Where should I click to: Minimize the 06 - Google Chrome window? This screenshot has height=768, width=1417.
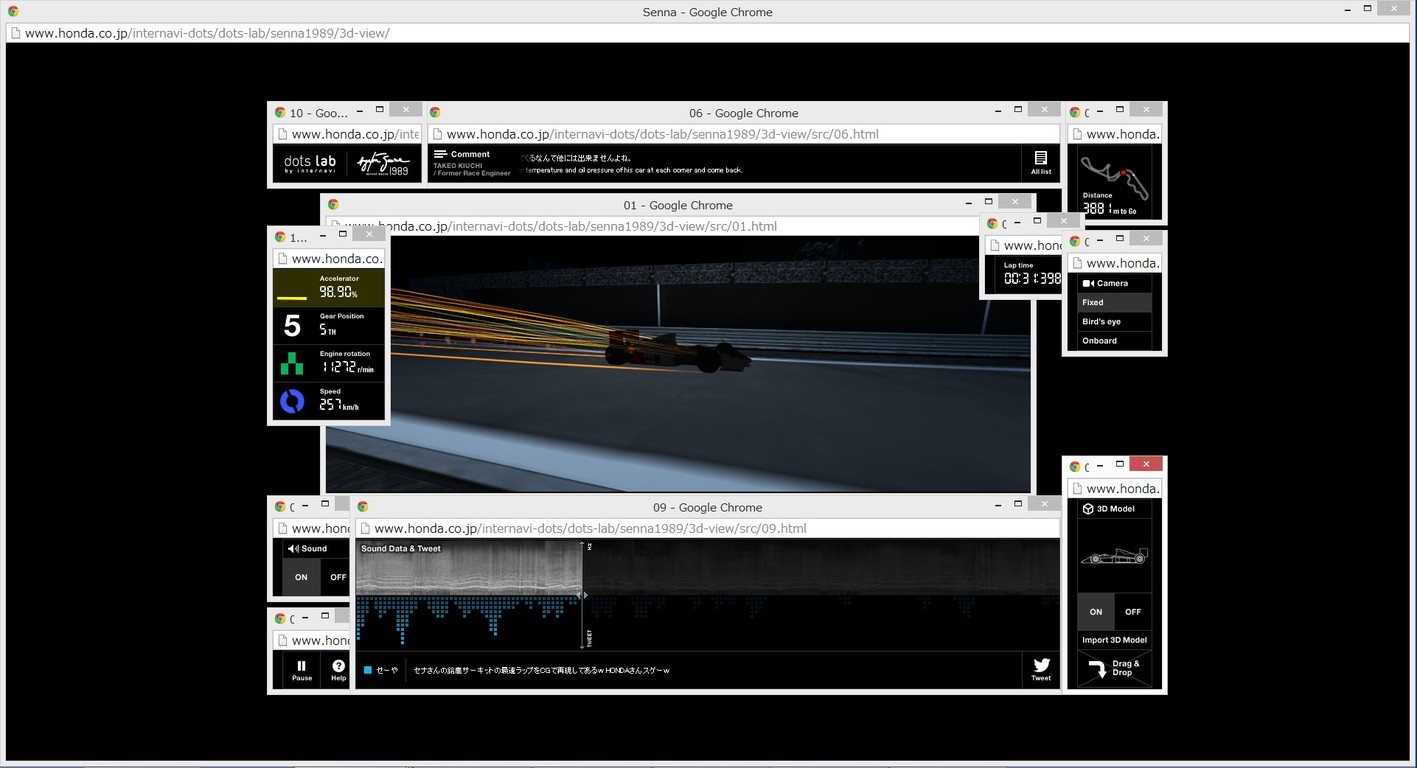point(997,111)
